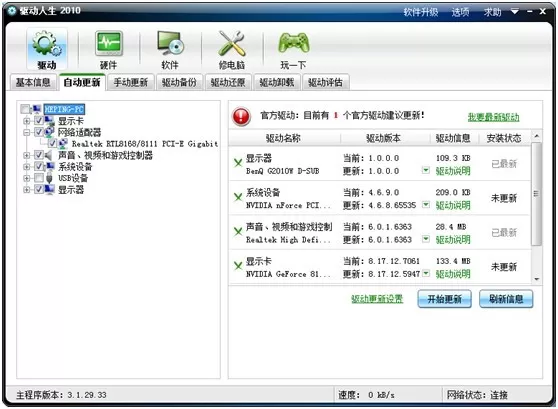Click the green X icon beside the 显示卡 driver row
This screenshot has width=558, height=409.
click(238, 266)
